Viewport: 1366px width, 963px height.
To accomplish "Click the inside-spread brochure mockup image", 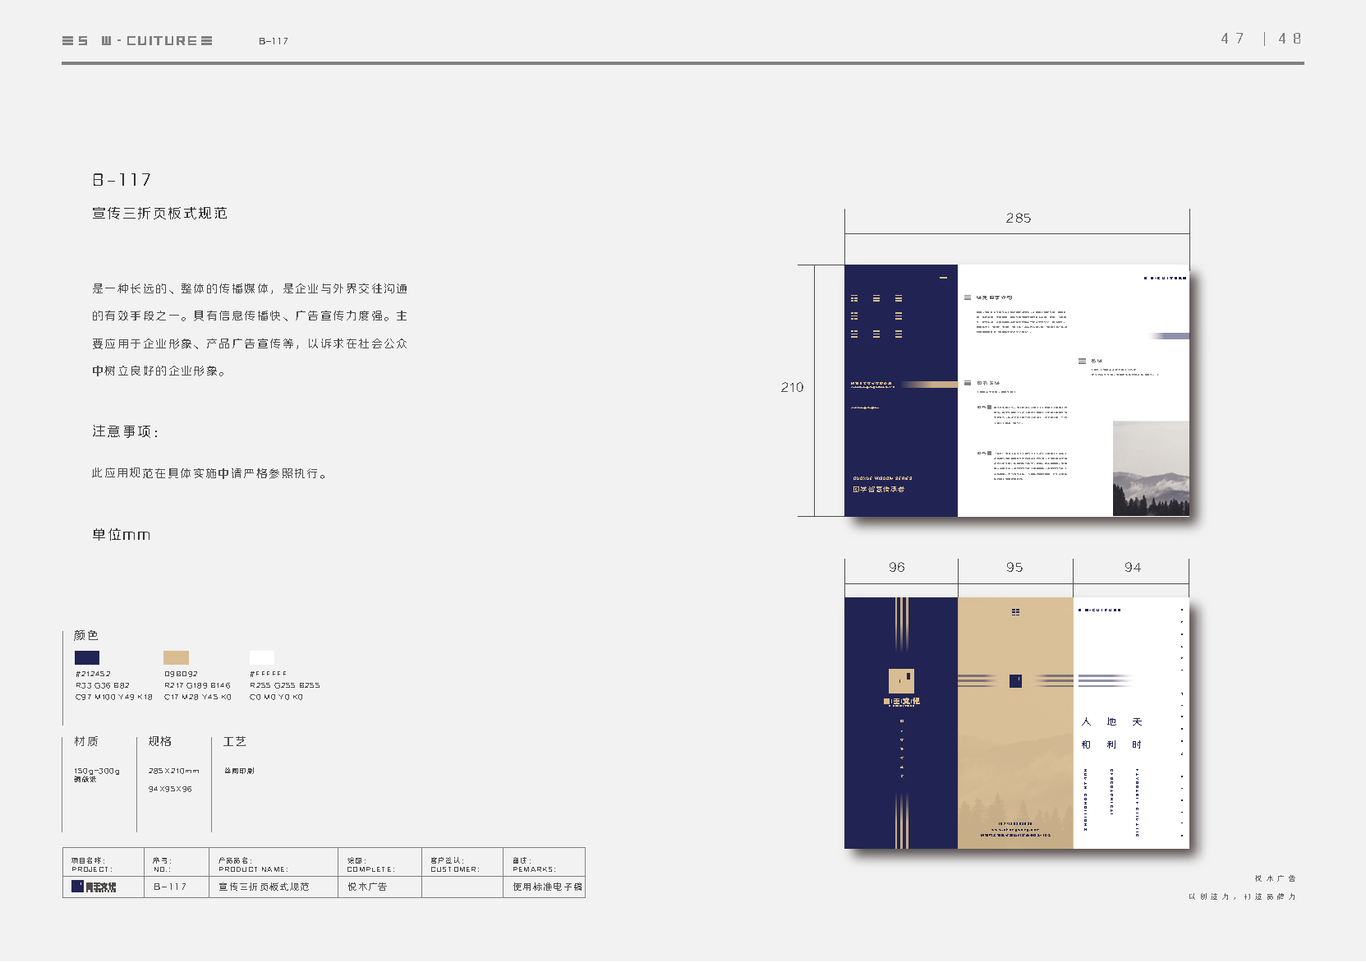I will point(1017,391).
